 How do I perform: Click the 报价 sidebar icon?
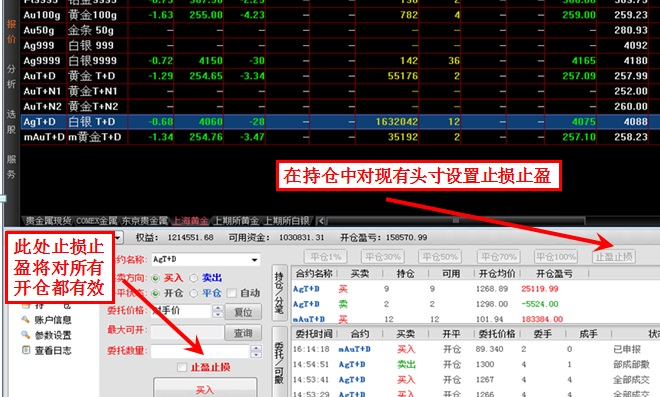(x=11, y=31)
